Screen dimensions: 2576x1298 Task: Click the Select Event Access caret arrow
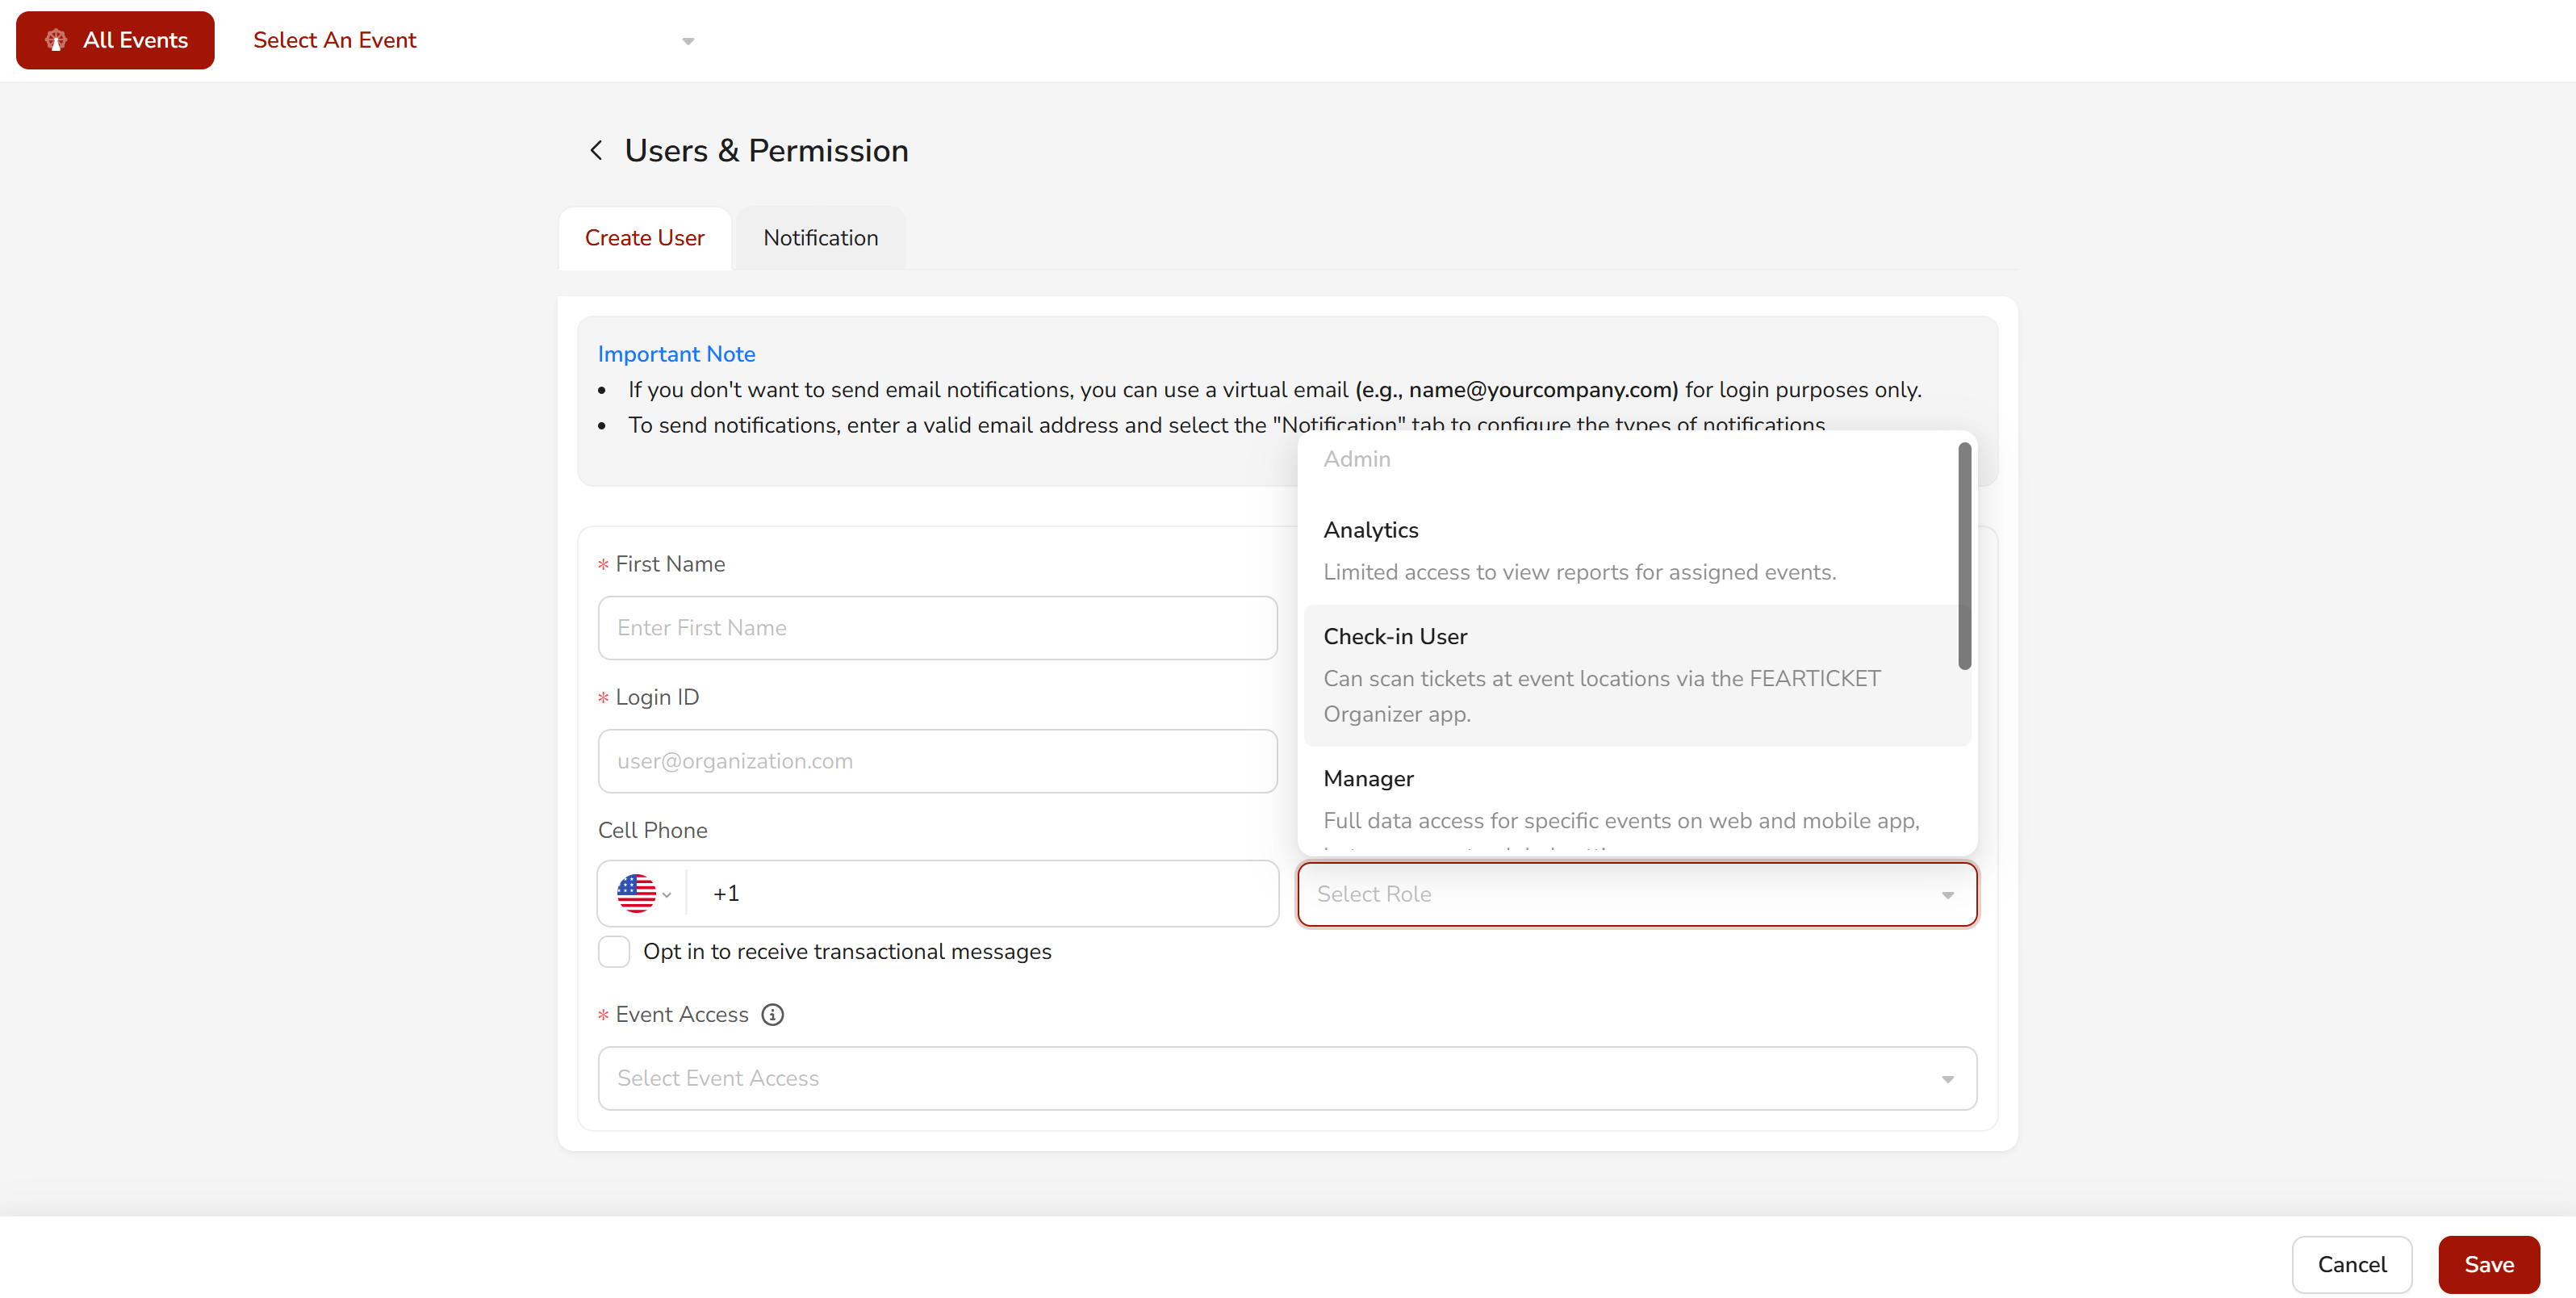(1947, 1078)
